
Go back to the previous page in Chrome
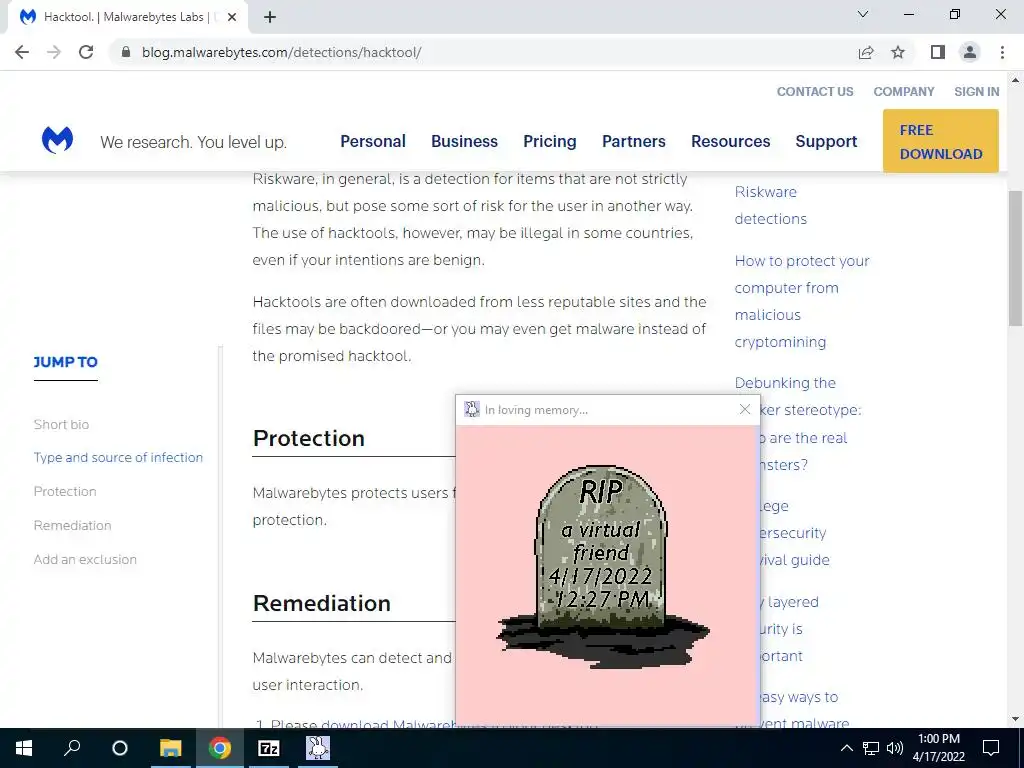click(22, 52)
